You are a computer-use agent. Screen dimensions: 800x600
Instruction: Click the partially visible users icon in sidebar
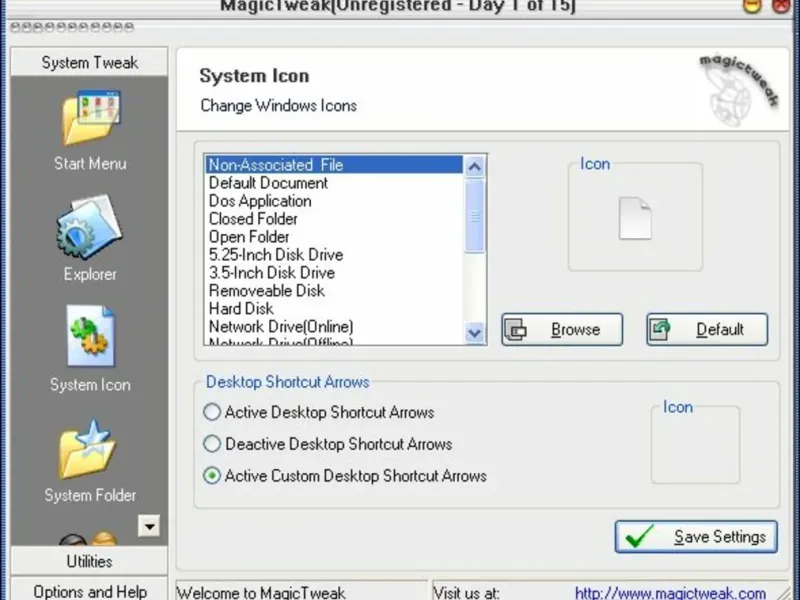88,538
